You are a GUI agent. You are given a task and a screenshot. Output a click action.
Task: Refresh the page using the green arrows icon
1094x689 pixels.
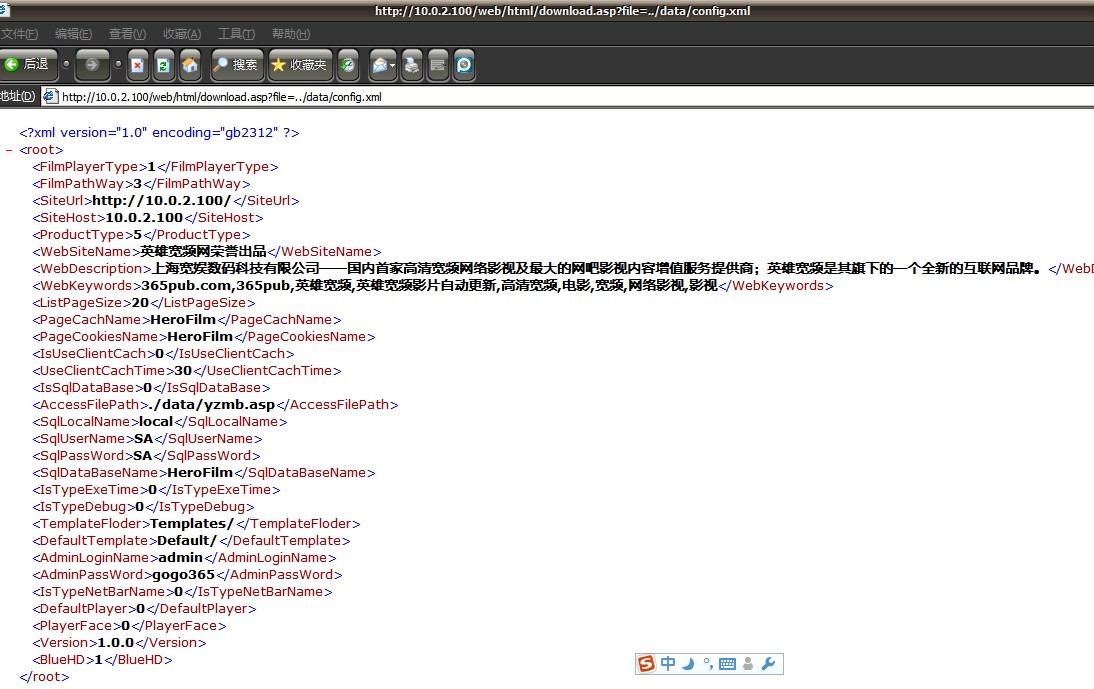[x=163, y=65]
